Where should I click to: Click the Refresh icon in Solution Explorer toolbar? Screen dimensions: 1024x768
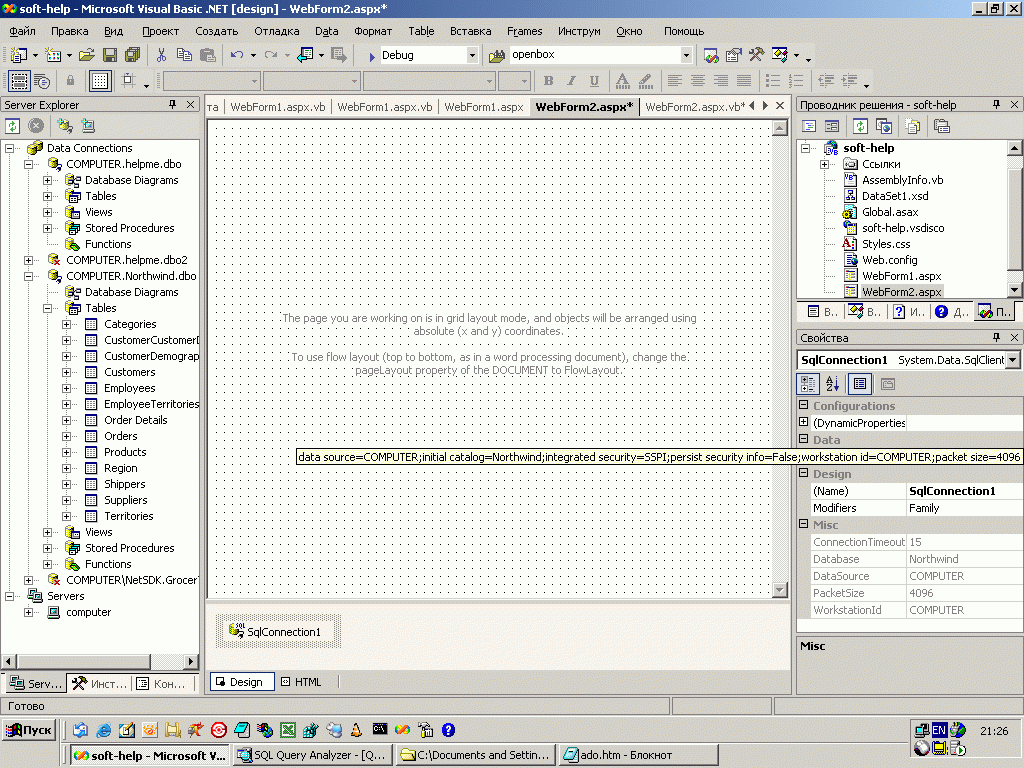pyautogui.click(x=860, y=126)
